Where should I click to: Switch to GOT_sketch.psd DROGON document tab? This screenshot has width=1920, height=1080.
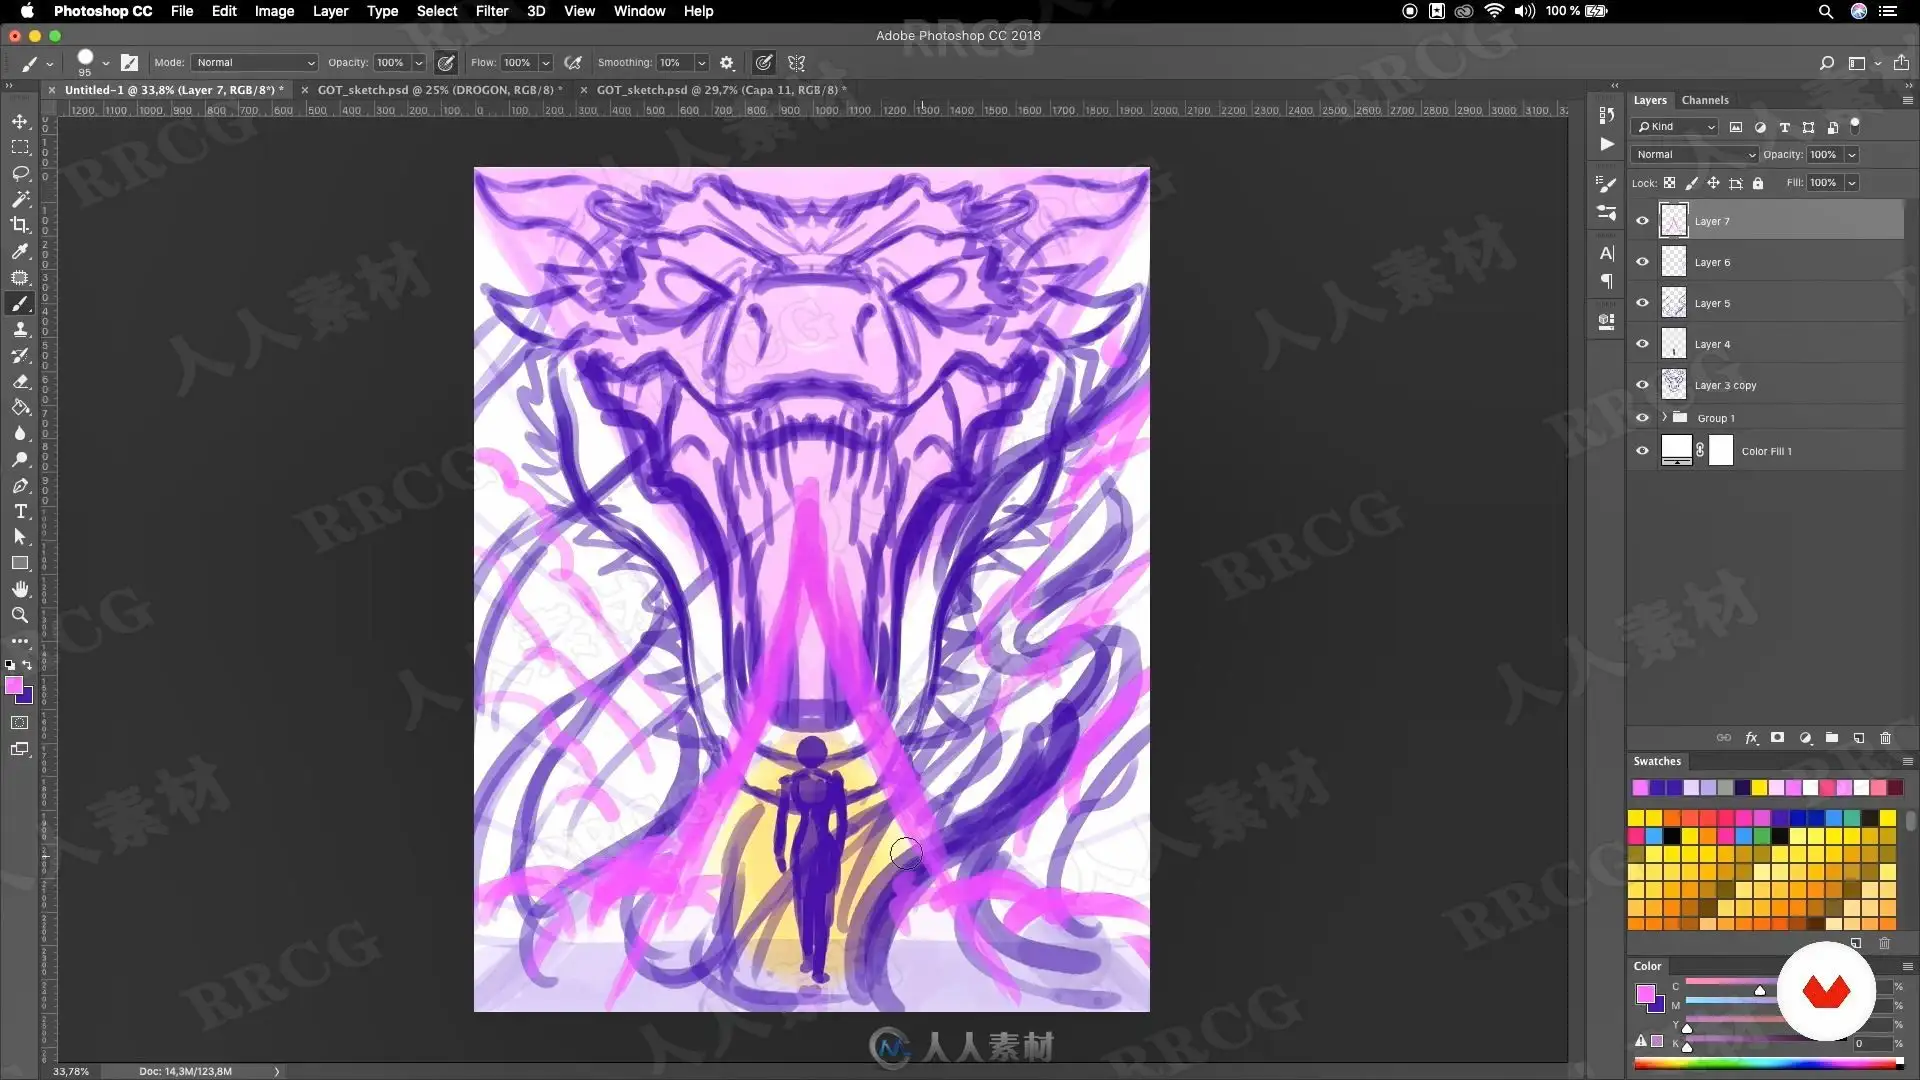[x=439, y=90]
